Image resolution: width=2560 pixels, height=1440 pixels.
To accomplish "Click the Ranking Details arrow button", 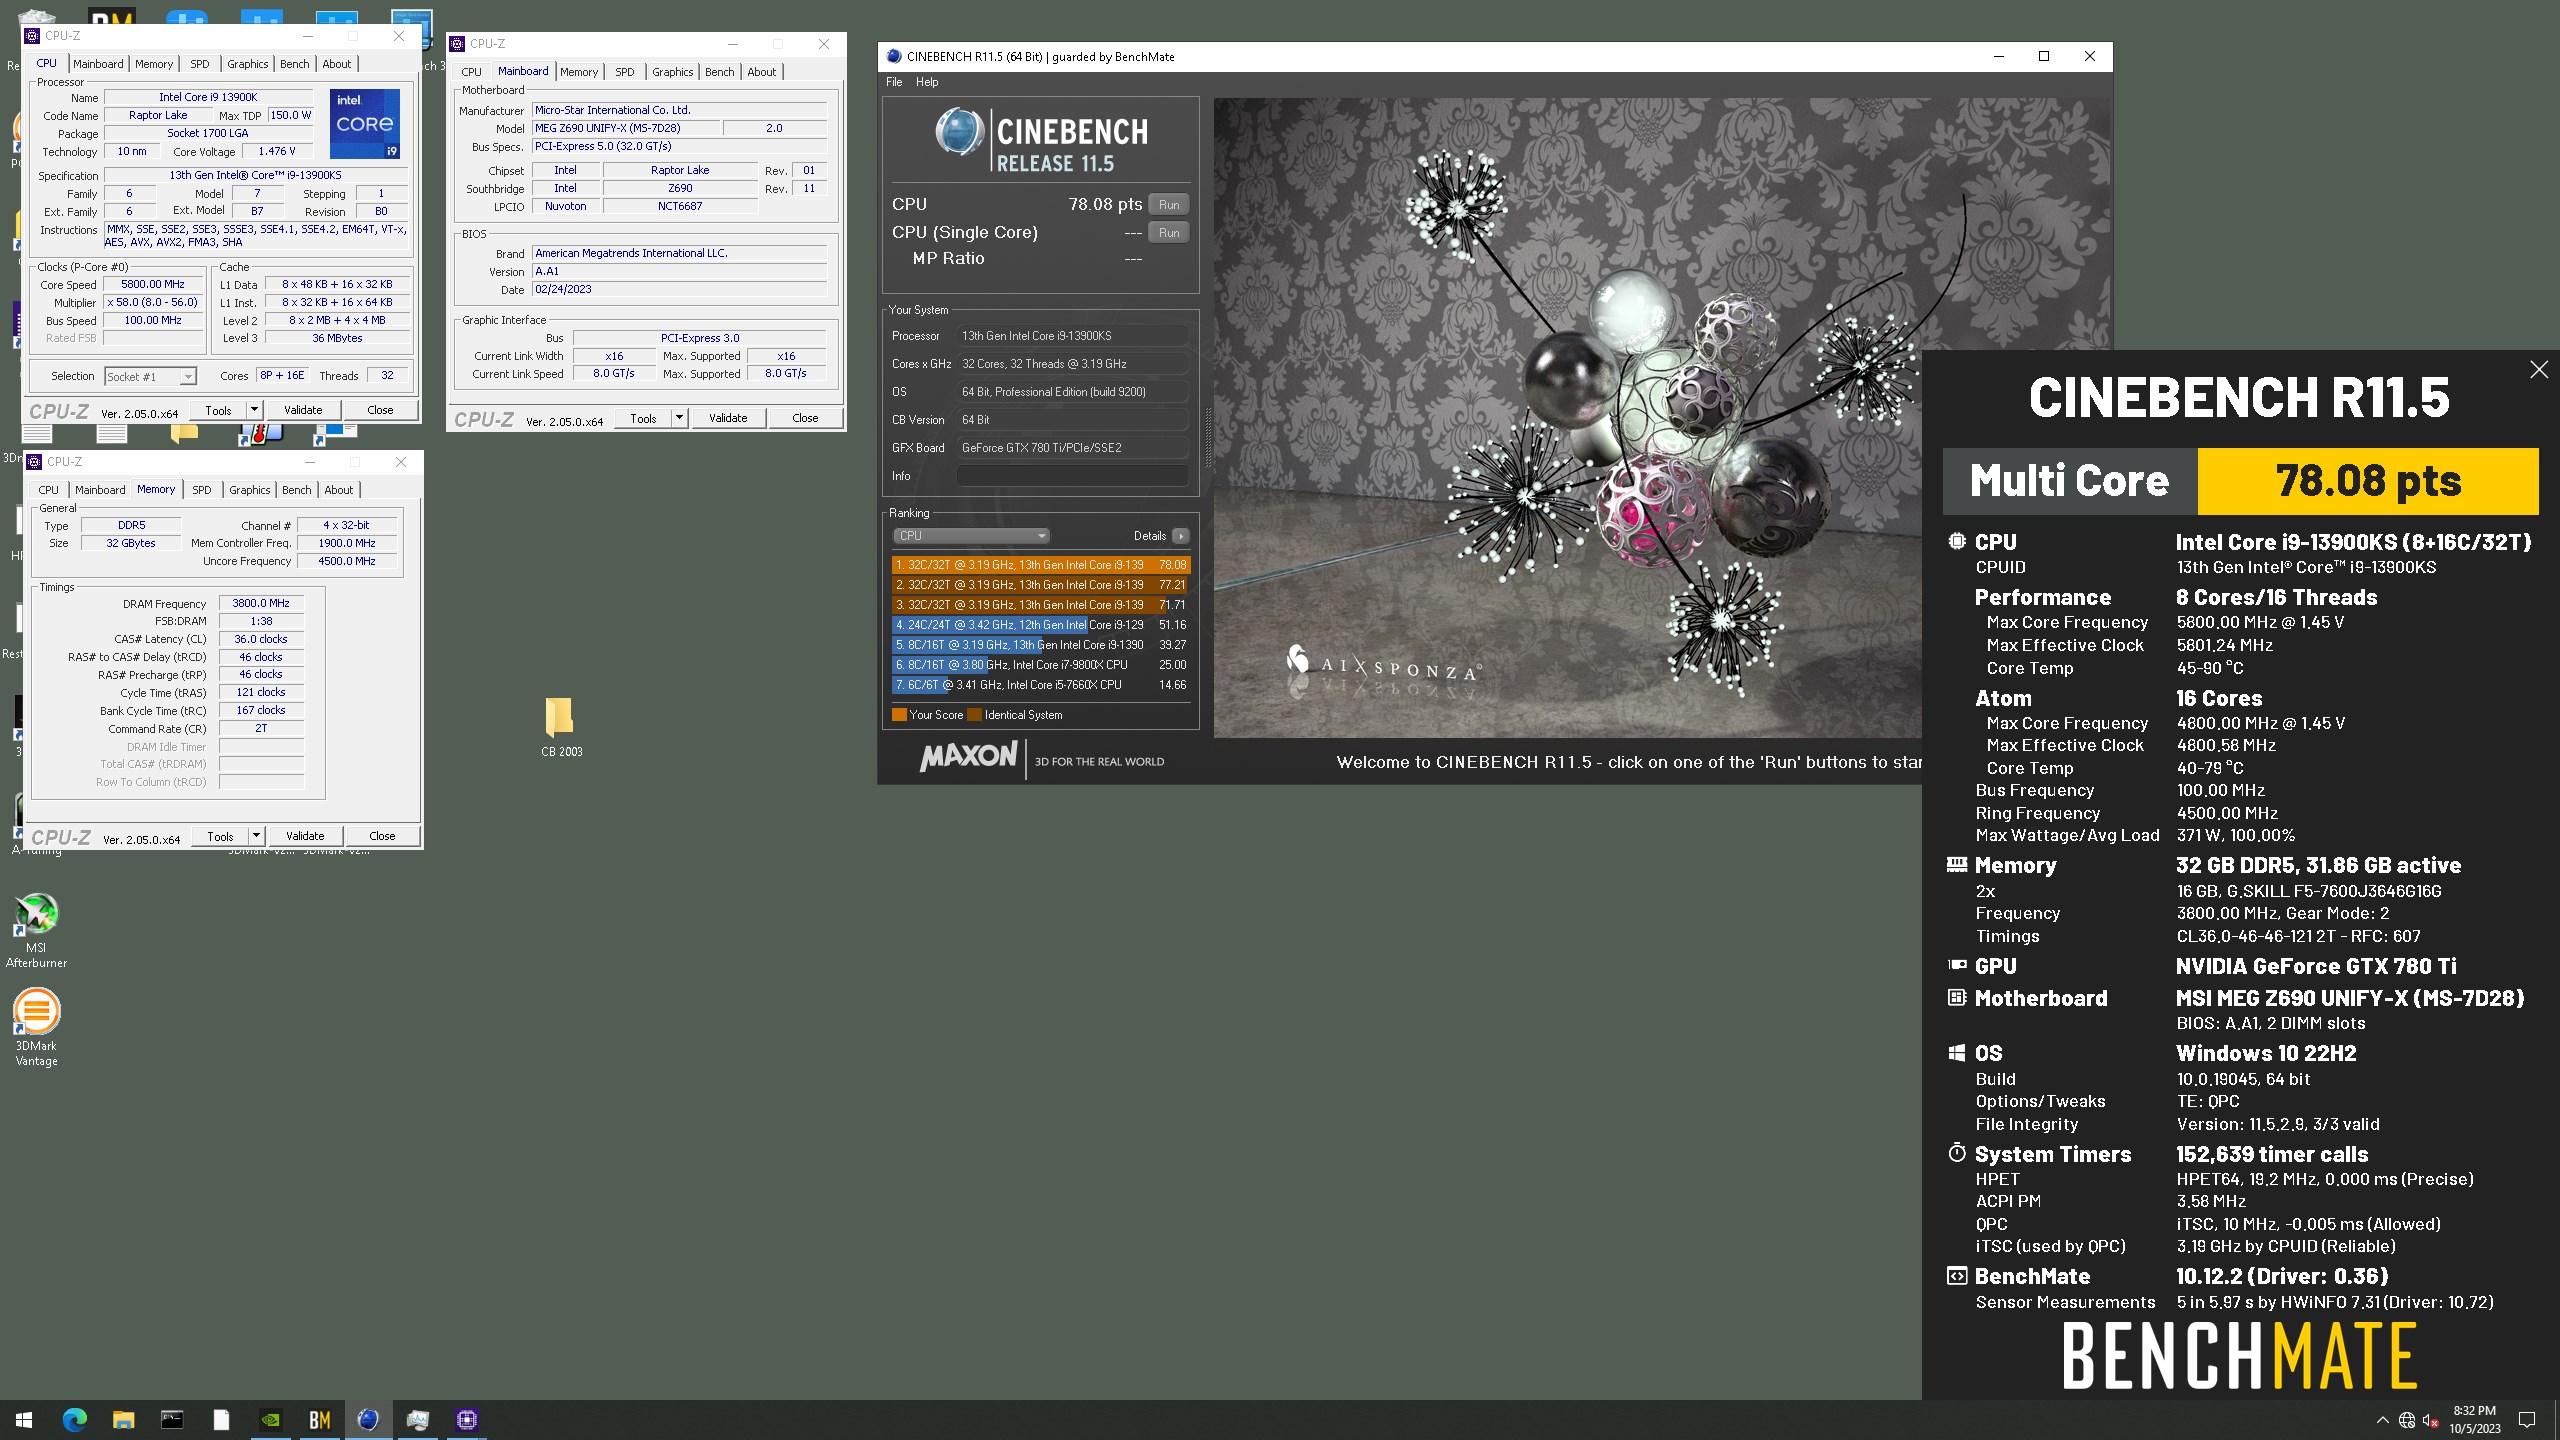I will tap(1181, 536).
